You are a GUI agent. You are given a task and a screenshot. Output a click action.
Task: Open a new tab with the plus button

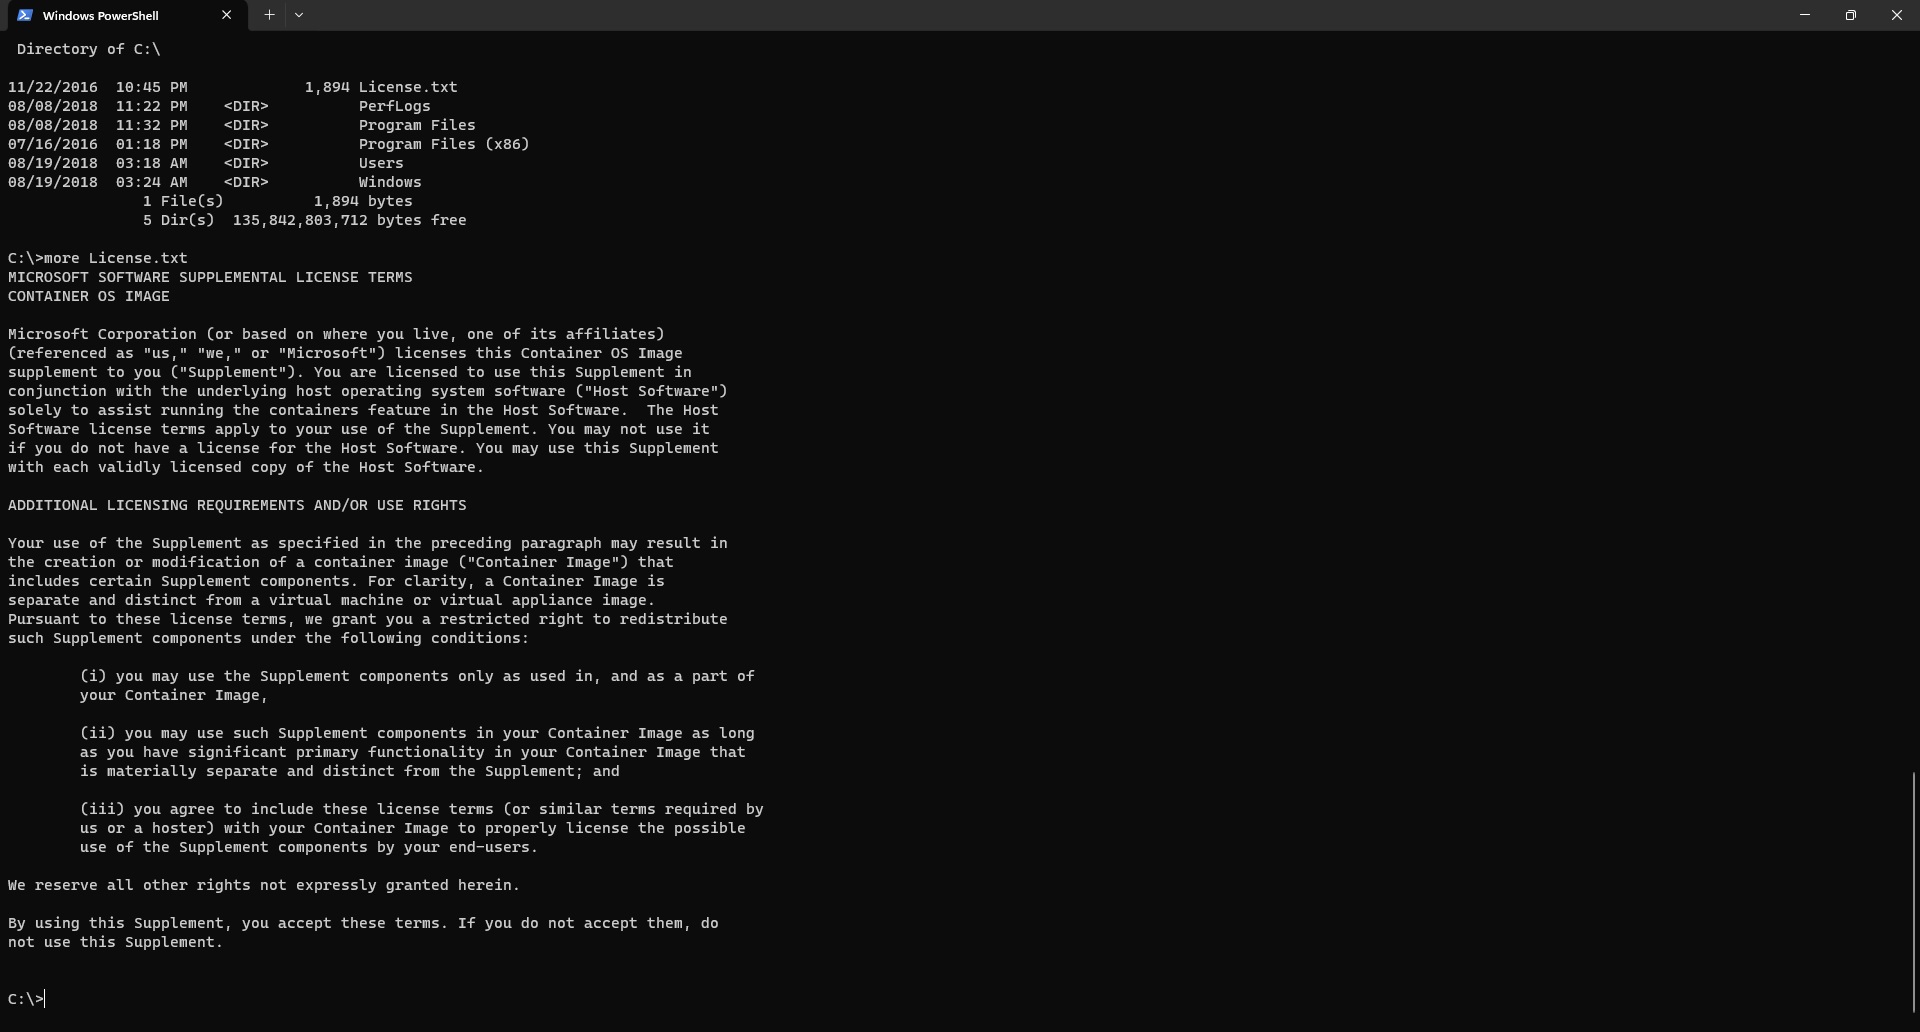coord(269,15)
